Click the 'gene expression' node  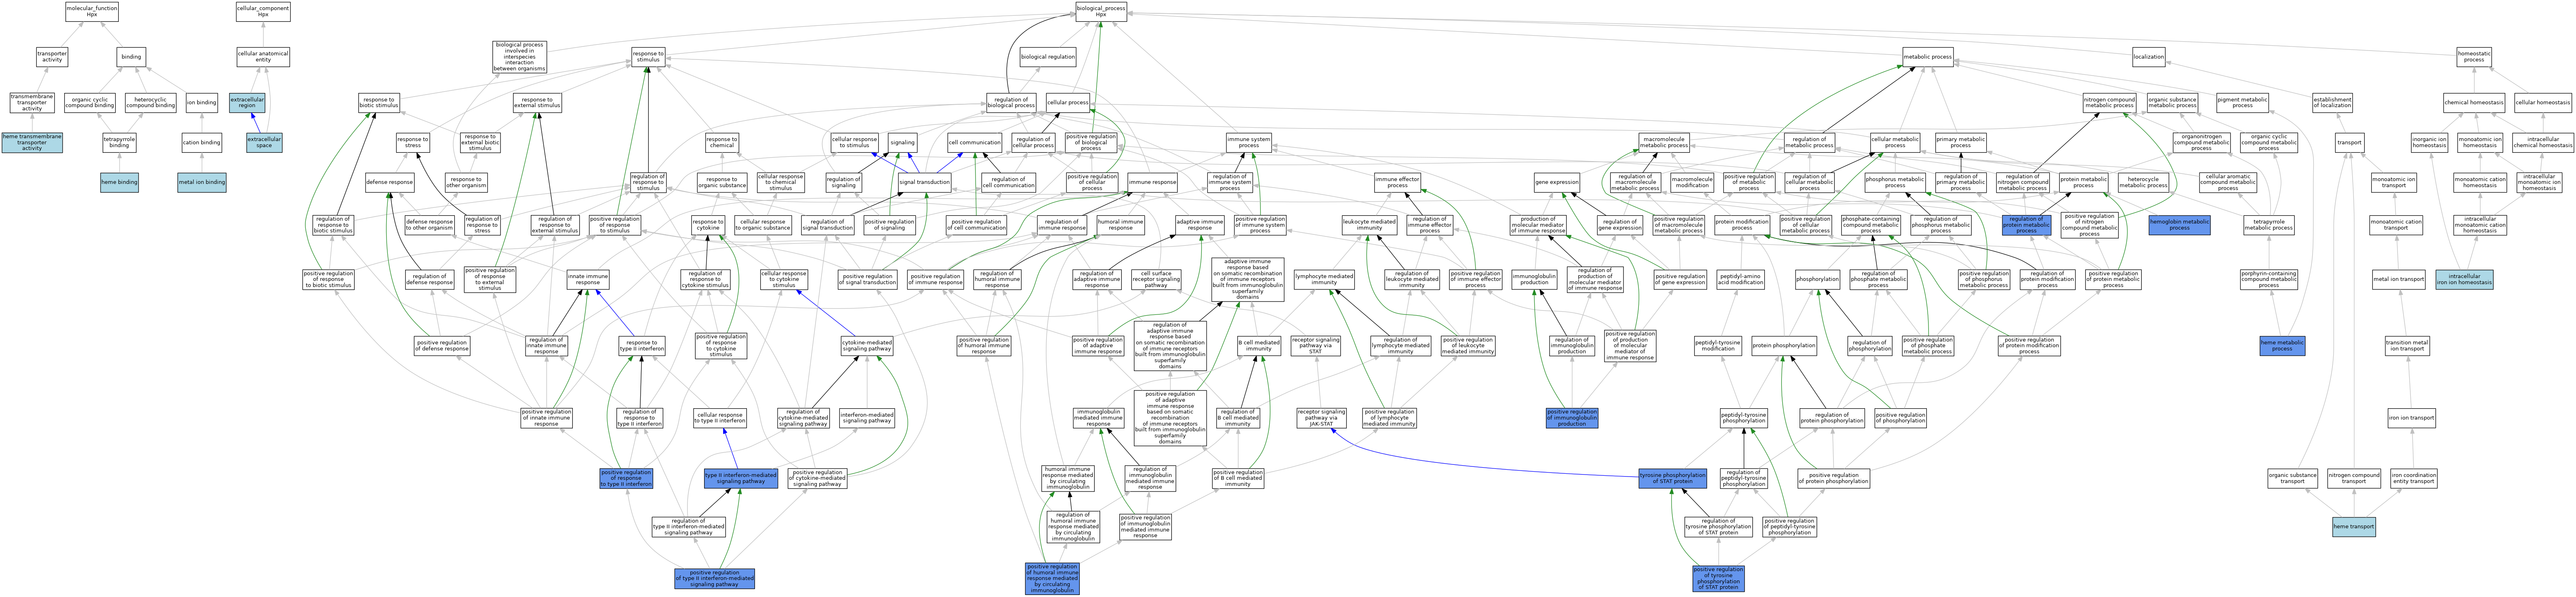(1557, 183)
